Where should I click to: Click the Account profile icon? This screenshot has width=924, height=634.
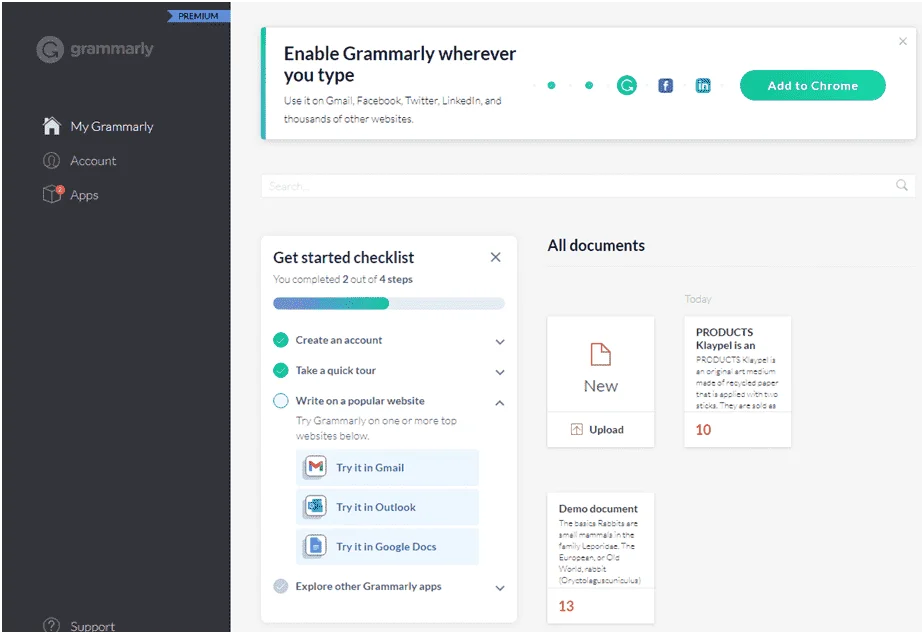click(51, 160)
